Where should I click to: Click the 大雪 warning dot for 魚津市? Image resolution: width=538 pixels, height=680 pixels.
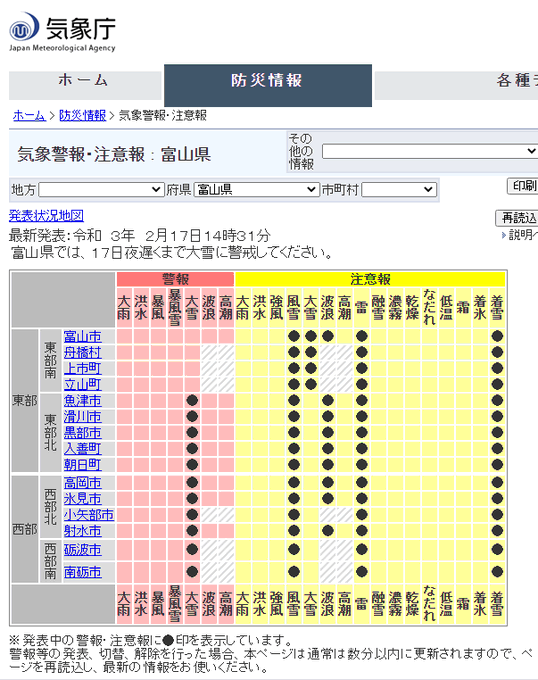(192, 401)
